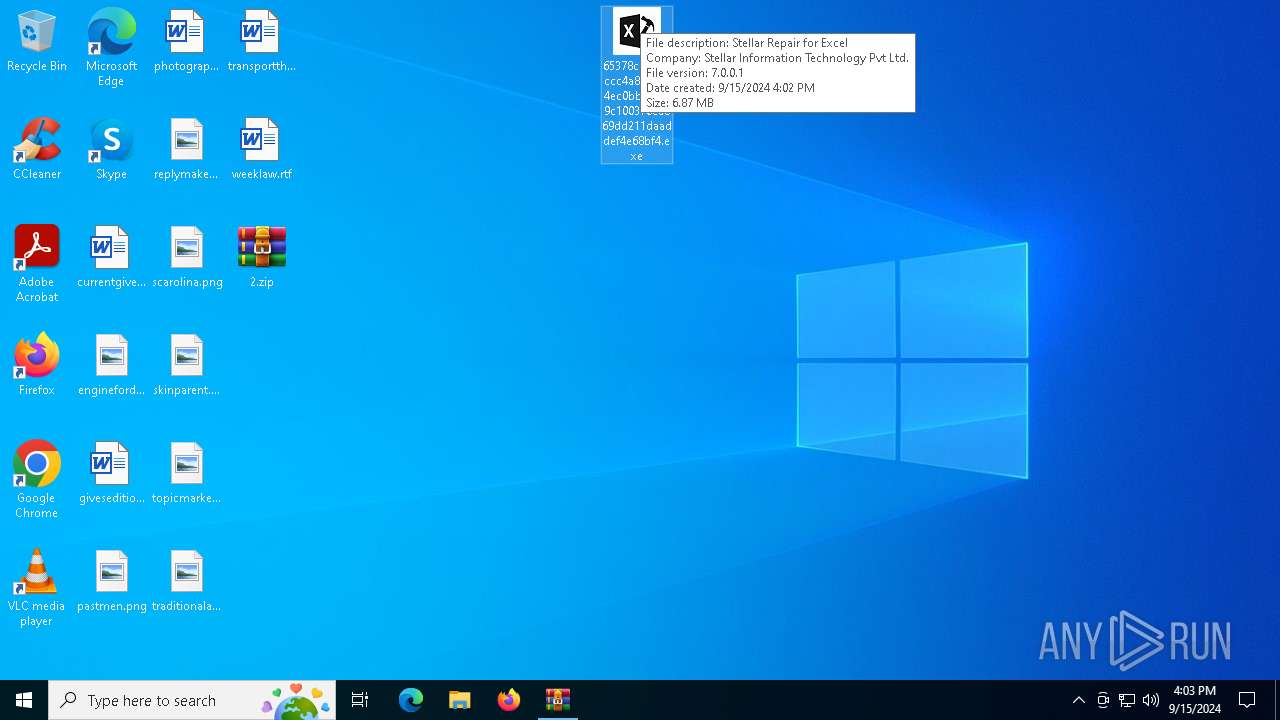This screenshot has height=720, width=1280.
Task: Show hidden system tray icons
Action: [x=1078, y=700]
